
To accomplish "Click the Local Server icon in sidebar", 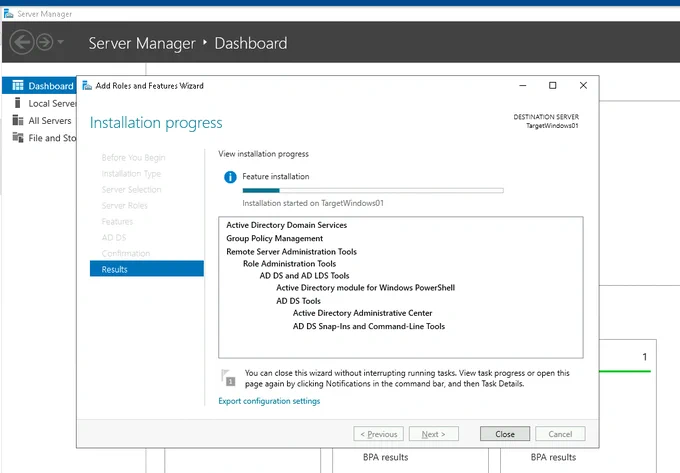I will tap(18, 103).
